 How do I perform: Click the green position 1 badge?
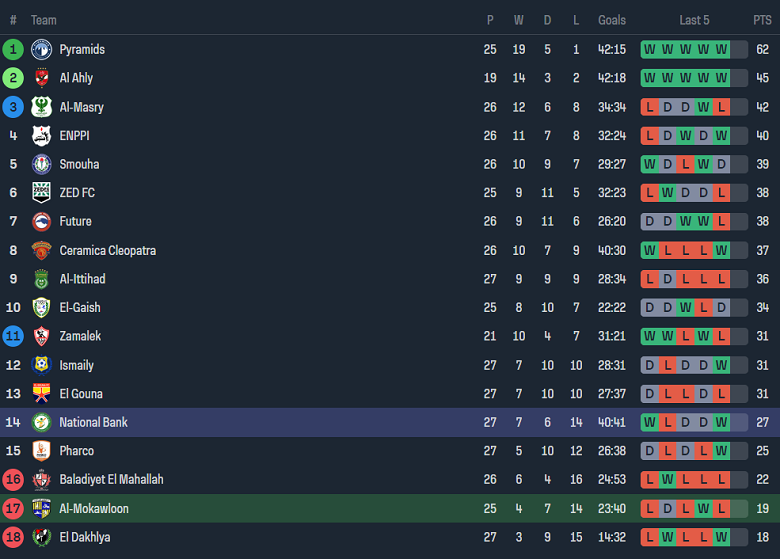click(13, 49)
